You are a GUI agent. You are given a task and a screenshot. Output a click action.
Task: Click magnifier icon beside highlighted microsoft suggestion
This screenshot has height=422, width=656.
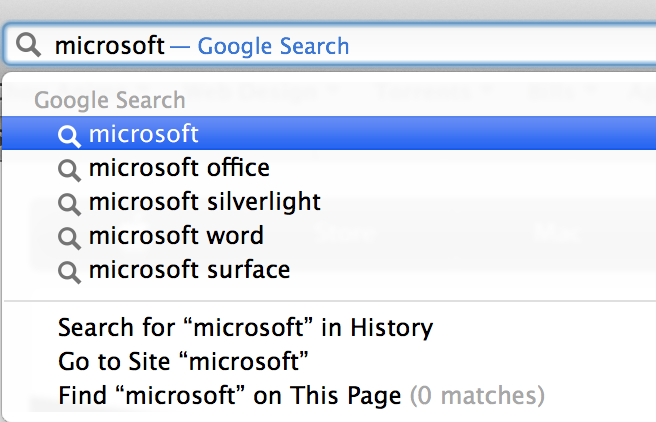69,135
